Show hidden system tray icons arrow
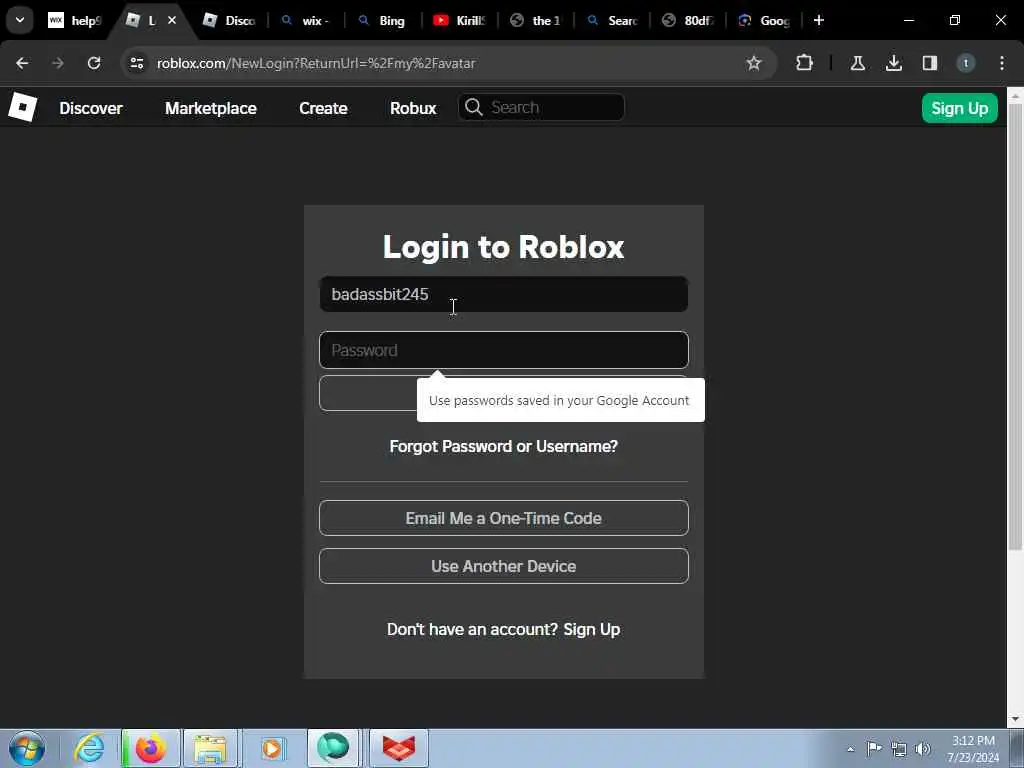Image resolution: width=1024 pixels, height=768 pixels. pos(850,749)
